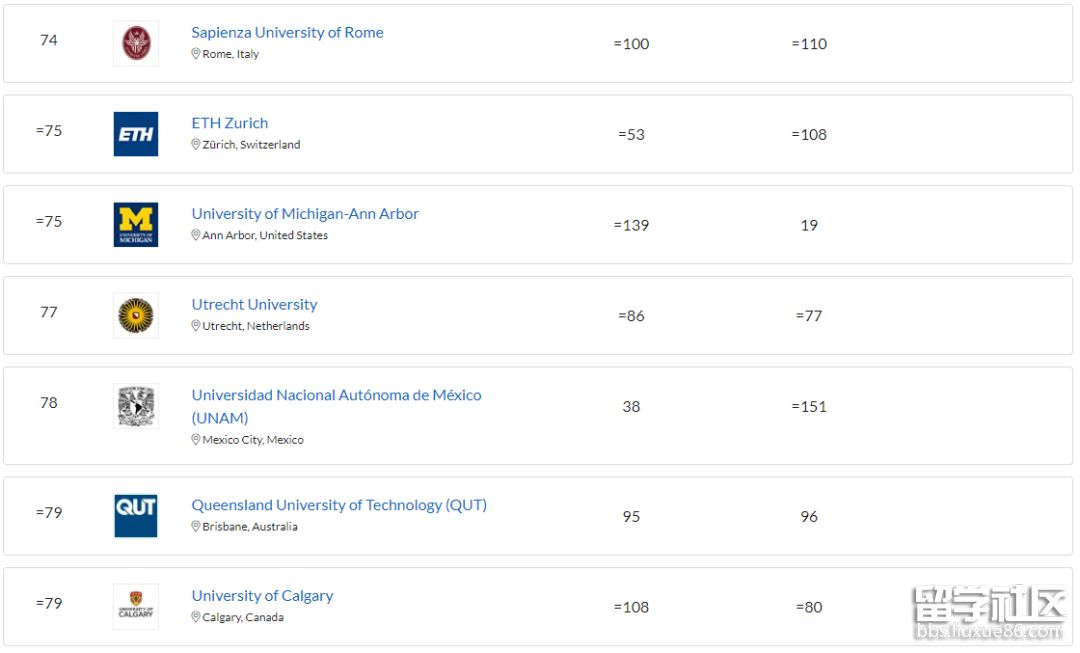Click the QUT blue logo
The height and width of the screenshot is (653, 1080).
[135, 516]
